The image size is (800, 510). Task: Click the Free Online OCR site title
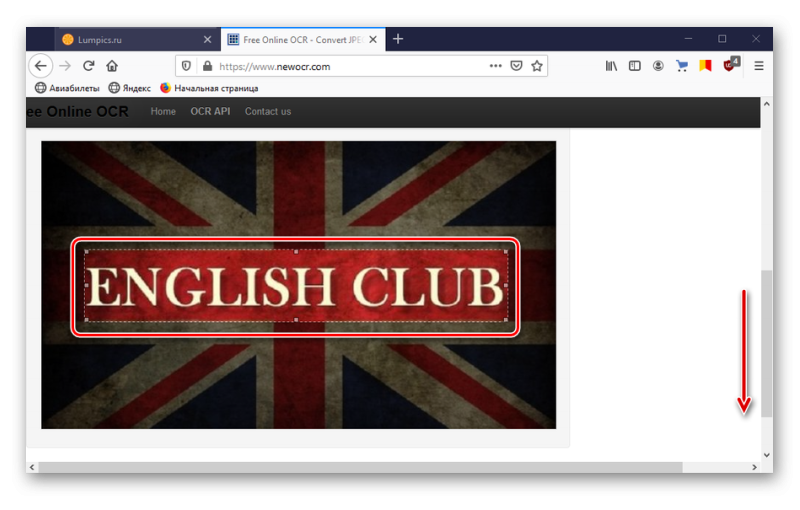click(78, 112)
